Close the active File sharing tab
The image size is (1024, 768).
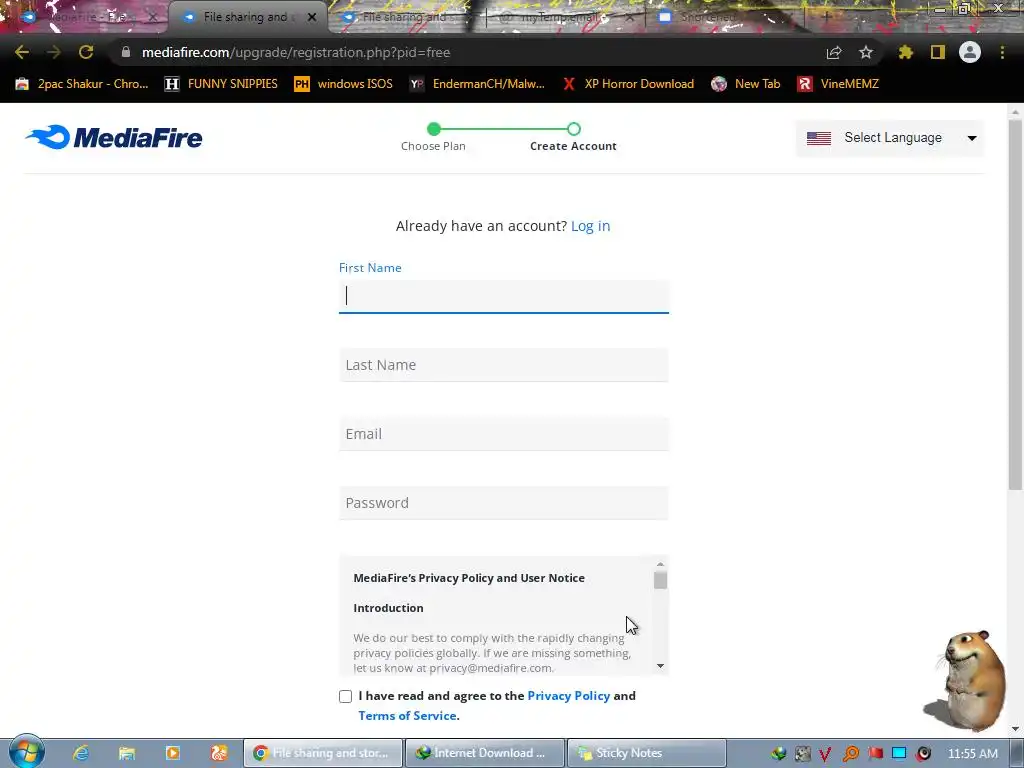(312, 17)
